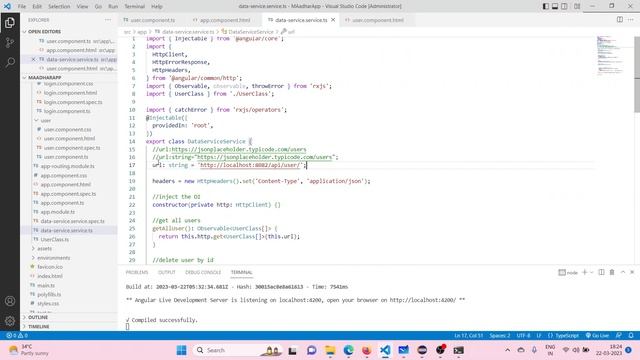The width and height of the screenshot is (640, 360).
Task: Kill the terminal with trash icon
Action: click(612, 272)
